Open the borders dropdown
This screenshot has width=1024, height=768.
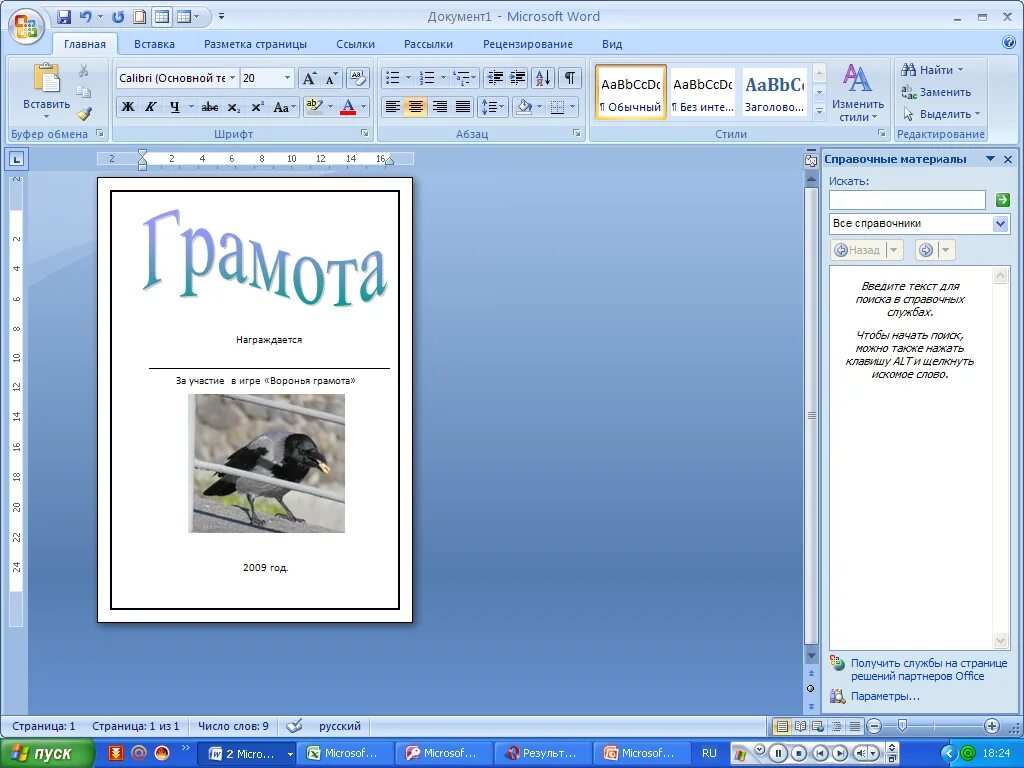[x=573, y=106]
